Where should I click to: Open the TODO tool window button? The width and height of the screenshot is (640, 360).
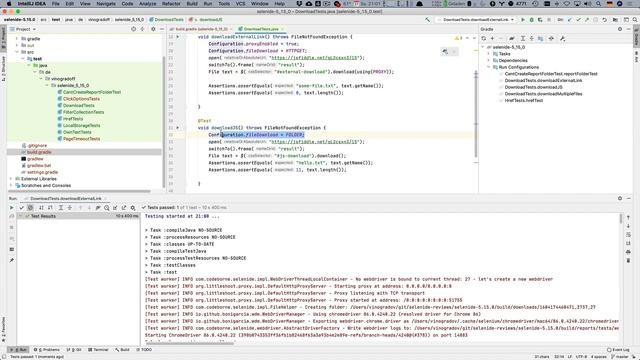click(144, 350)
